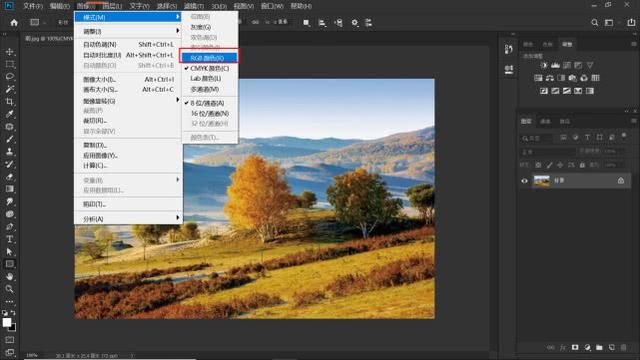Click the trash icon to delete layer
The image size is (640, 360).
623,347
